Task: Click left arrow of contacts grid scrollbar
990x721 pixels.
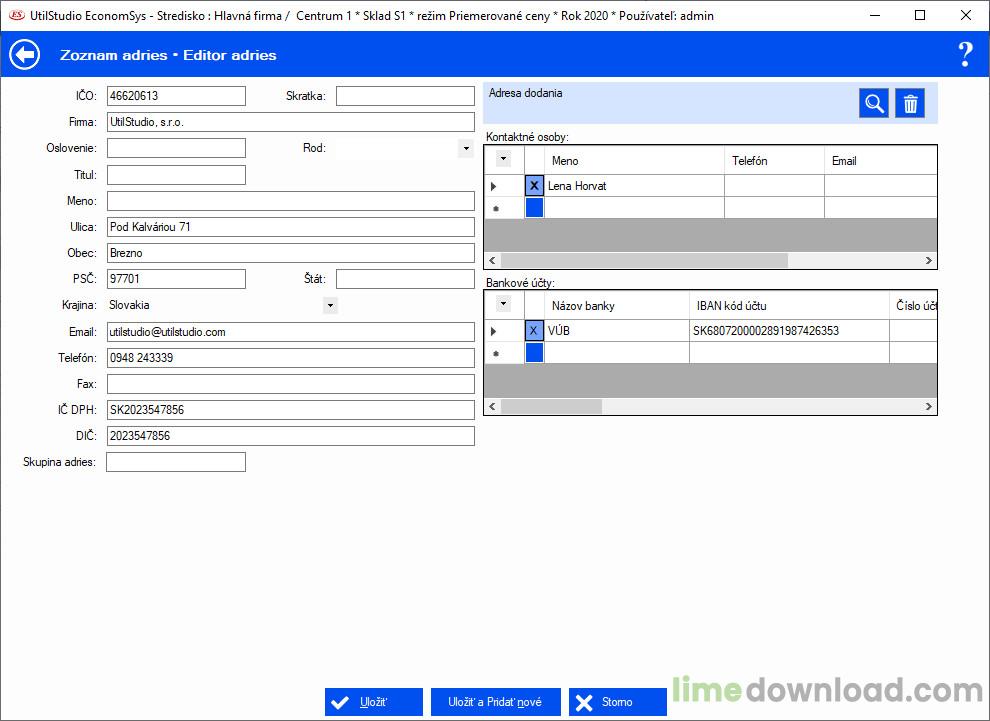Action: click(492, 260)
